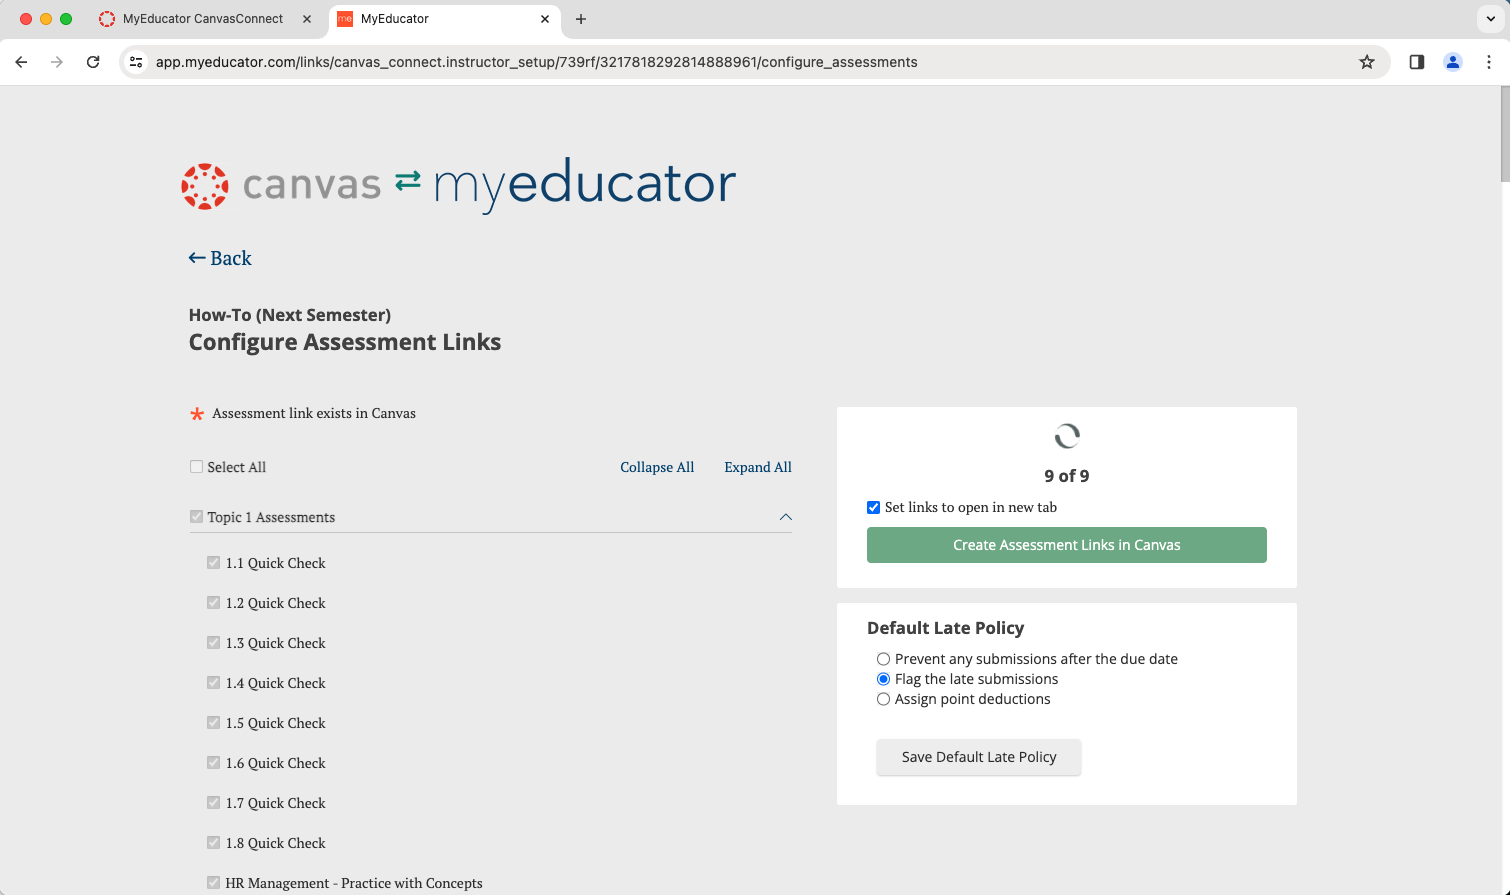Image resolution: width=1510 pixels, height=895 pixels.
Task: Collapse Topic 1 Assessments chevron
Action: pos(786,517)
